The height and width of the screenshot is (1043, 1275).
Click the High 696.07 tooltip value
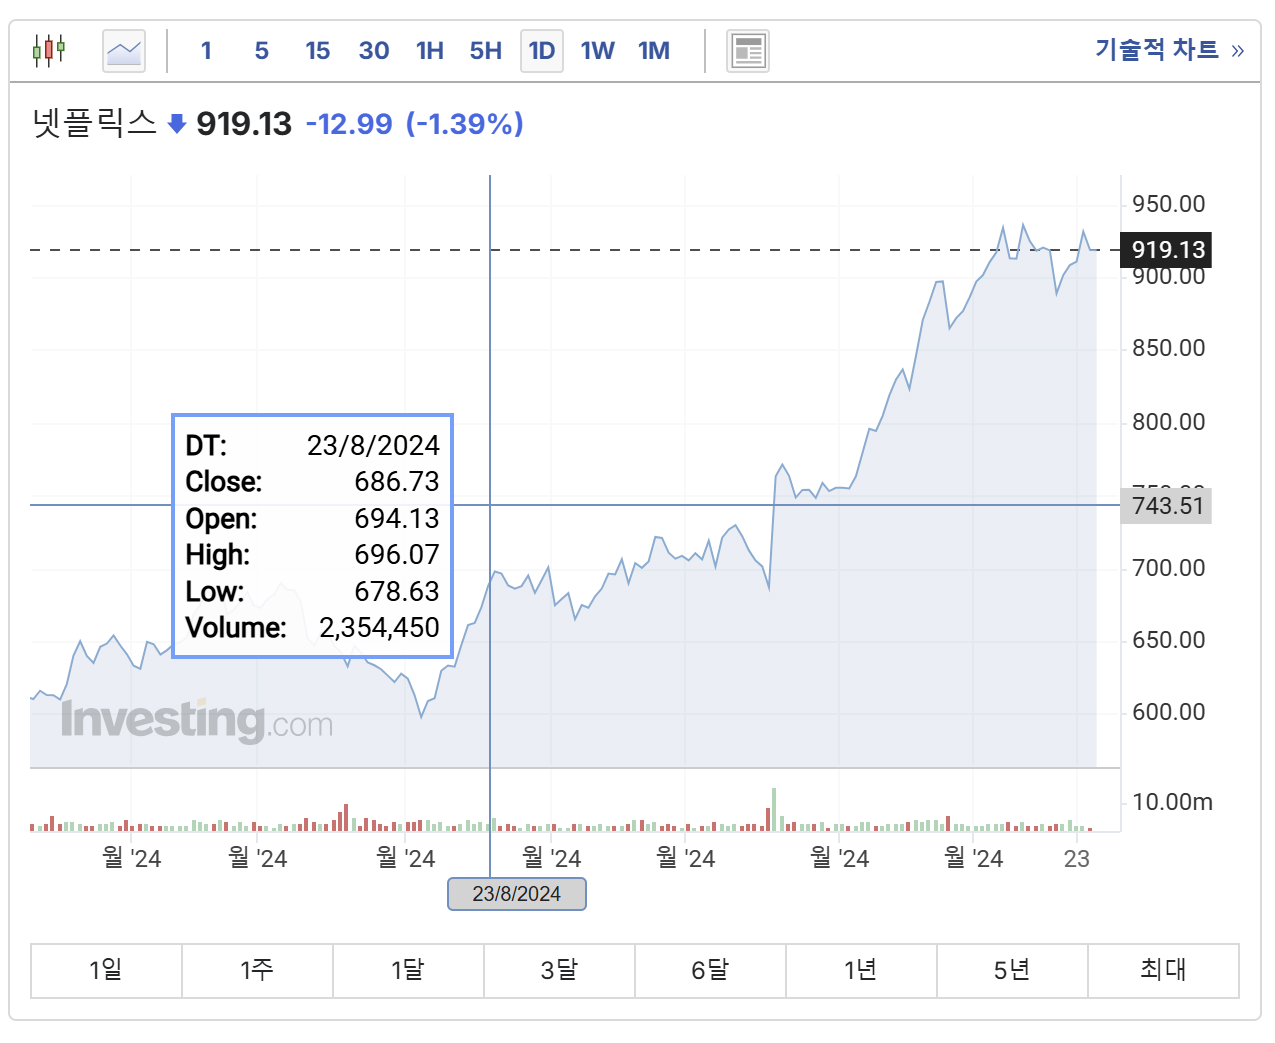click(397, 555)
